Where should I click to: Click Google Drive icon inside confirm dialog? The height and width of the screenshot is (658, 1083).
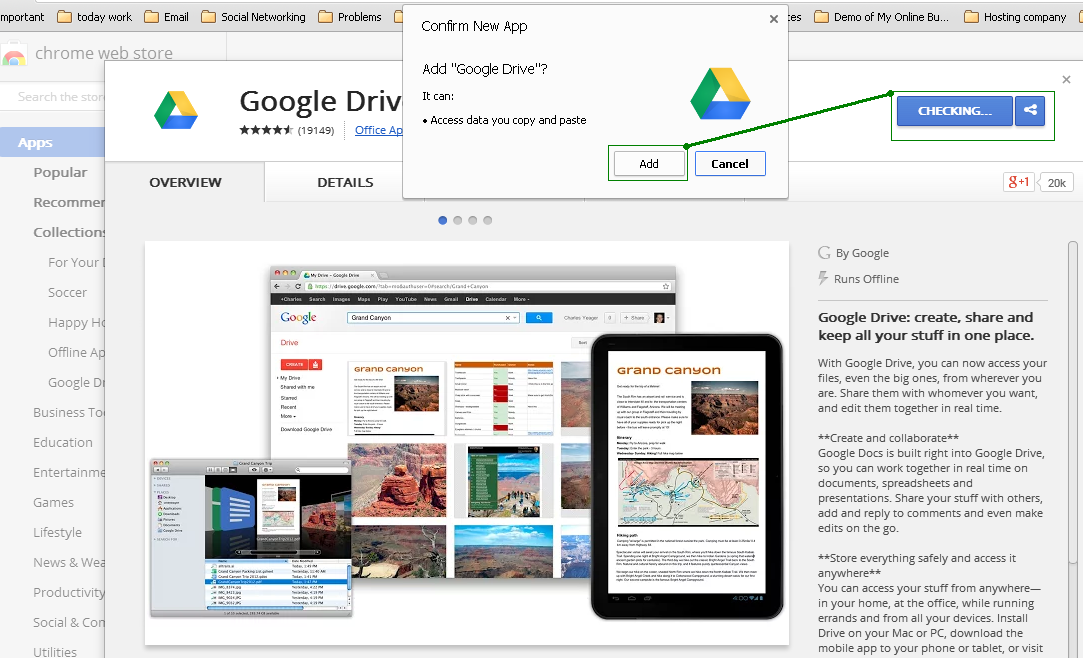pos(720,94)
